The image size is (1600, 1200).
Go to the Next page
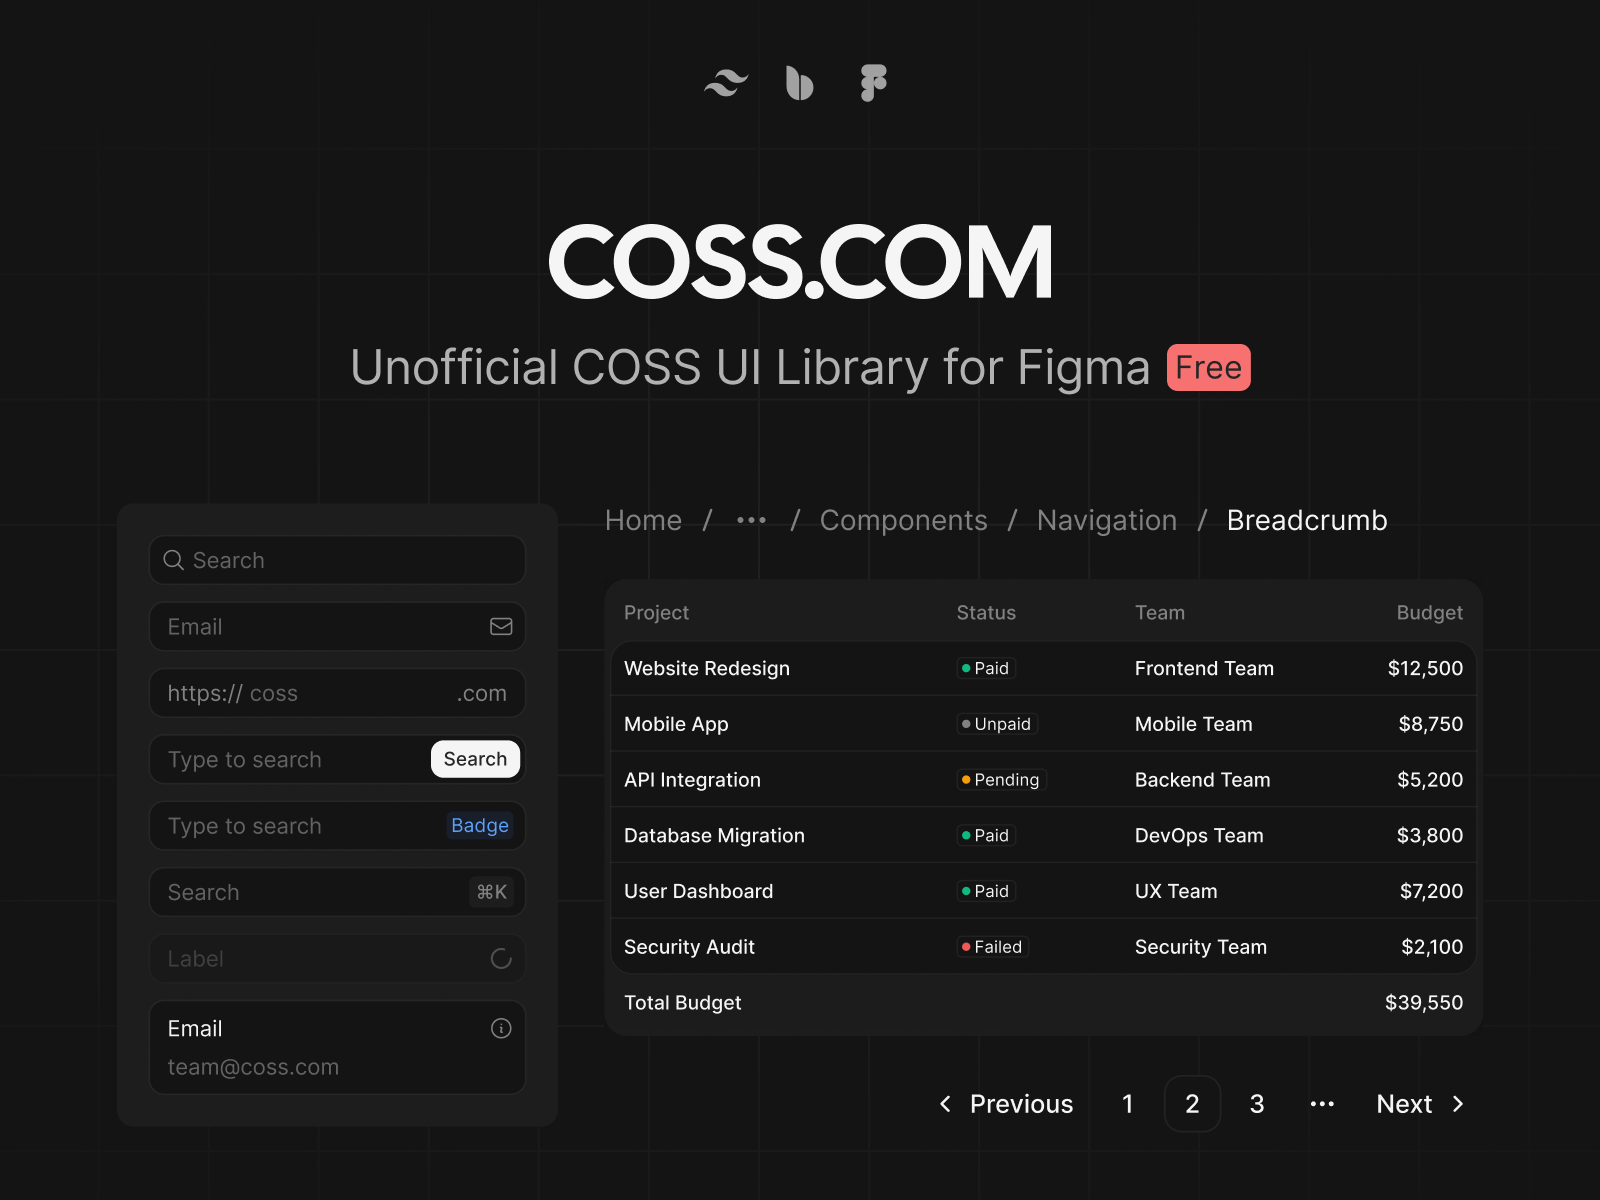1420,1104
